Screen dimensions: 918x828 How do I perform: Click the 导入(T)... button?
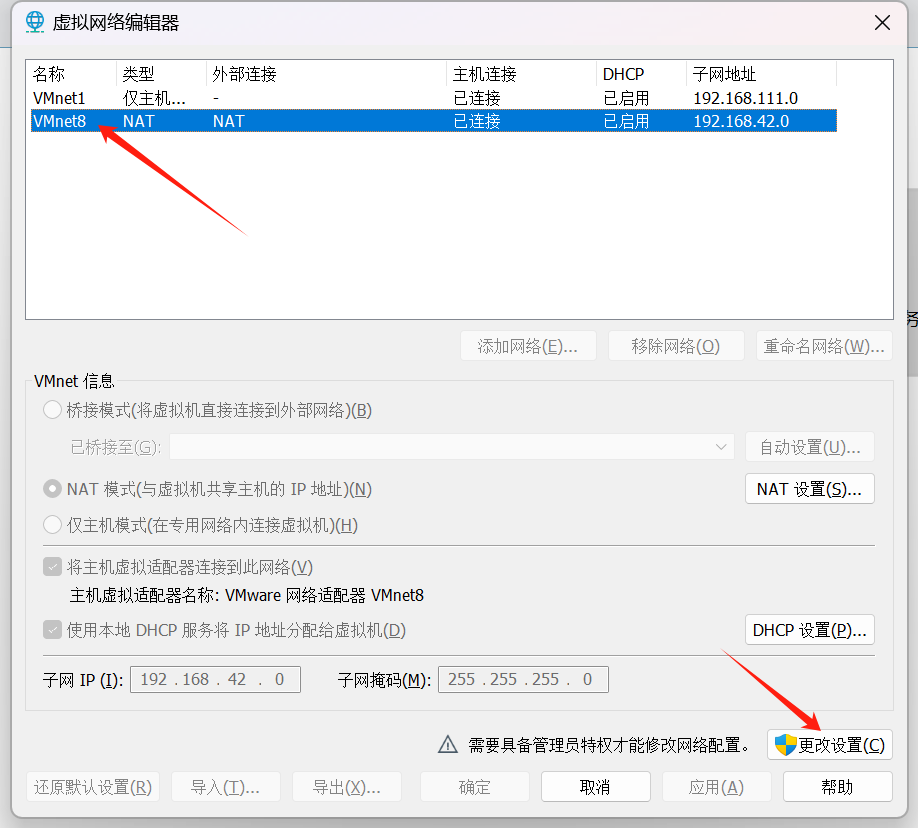225,786
